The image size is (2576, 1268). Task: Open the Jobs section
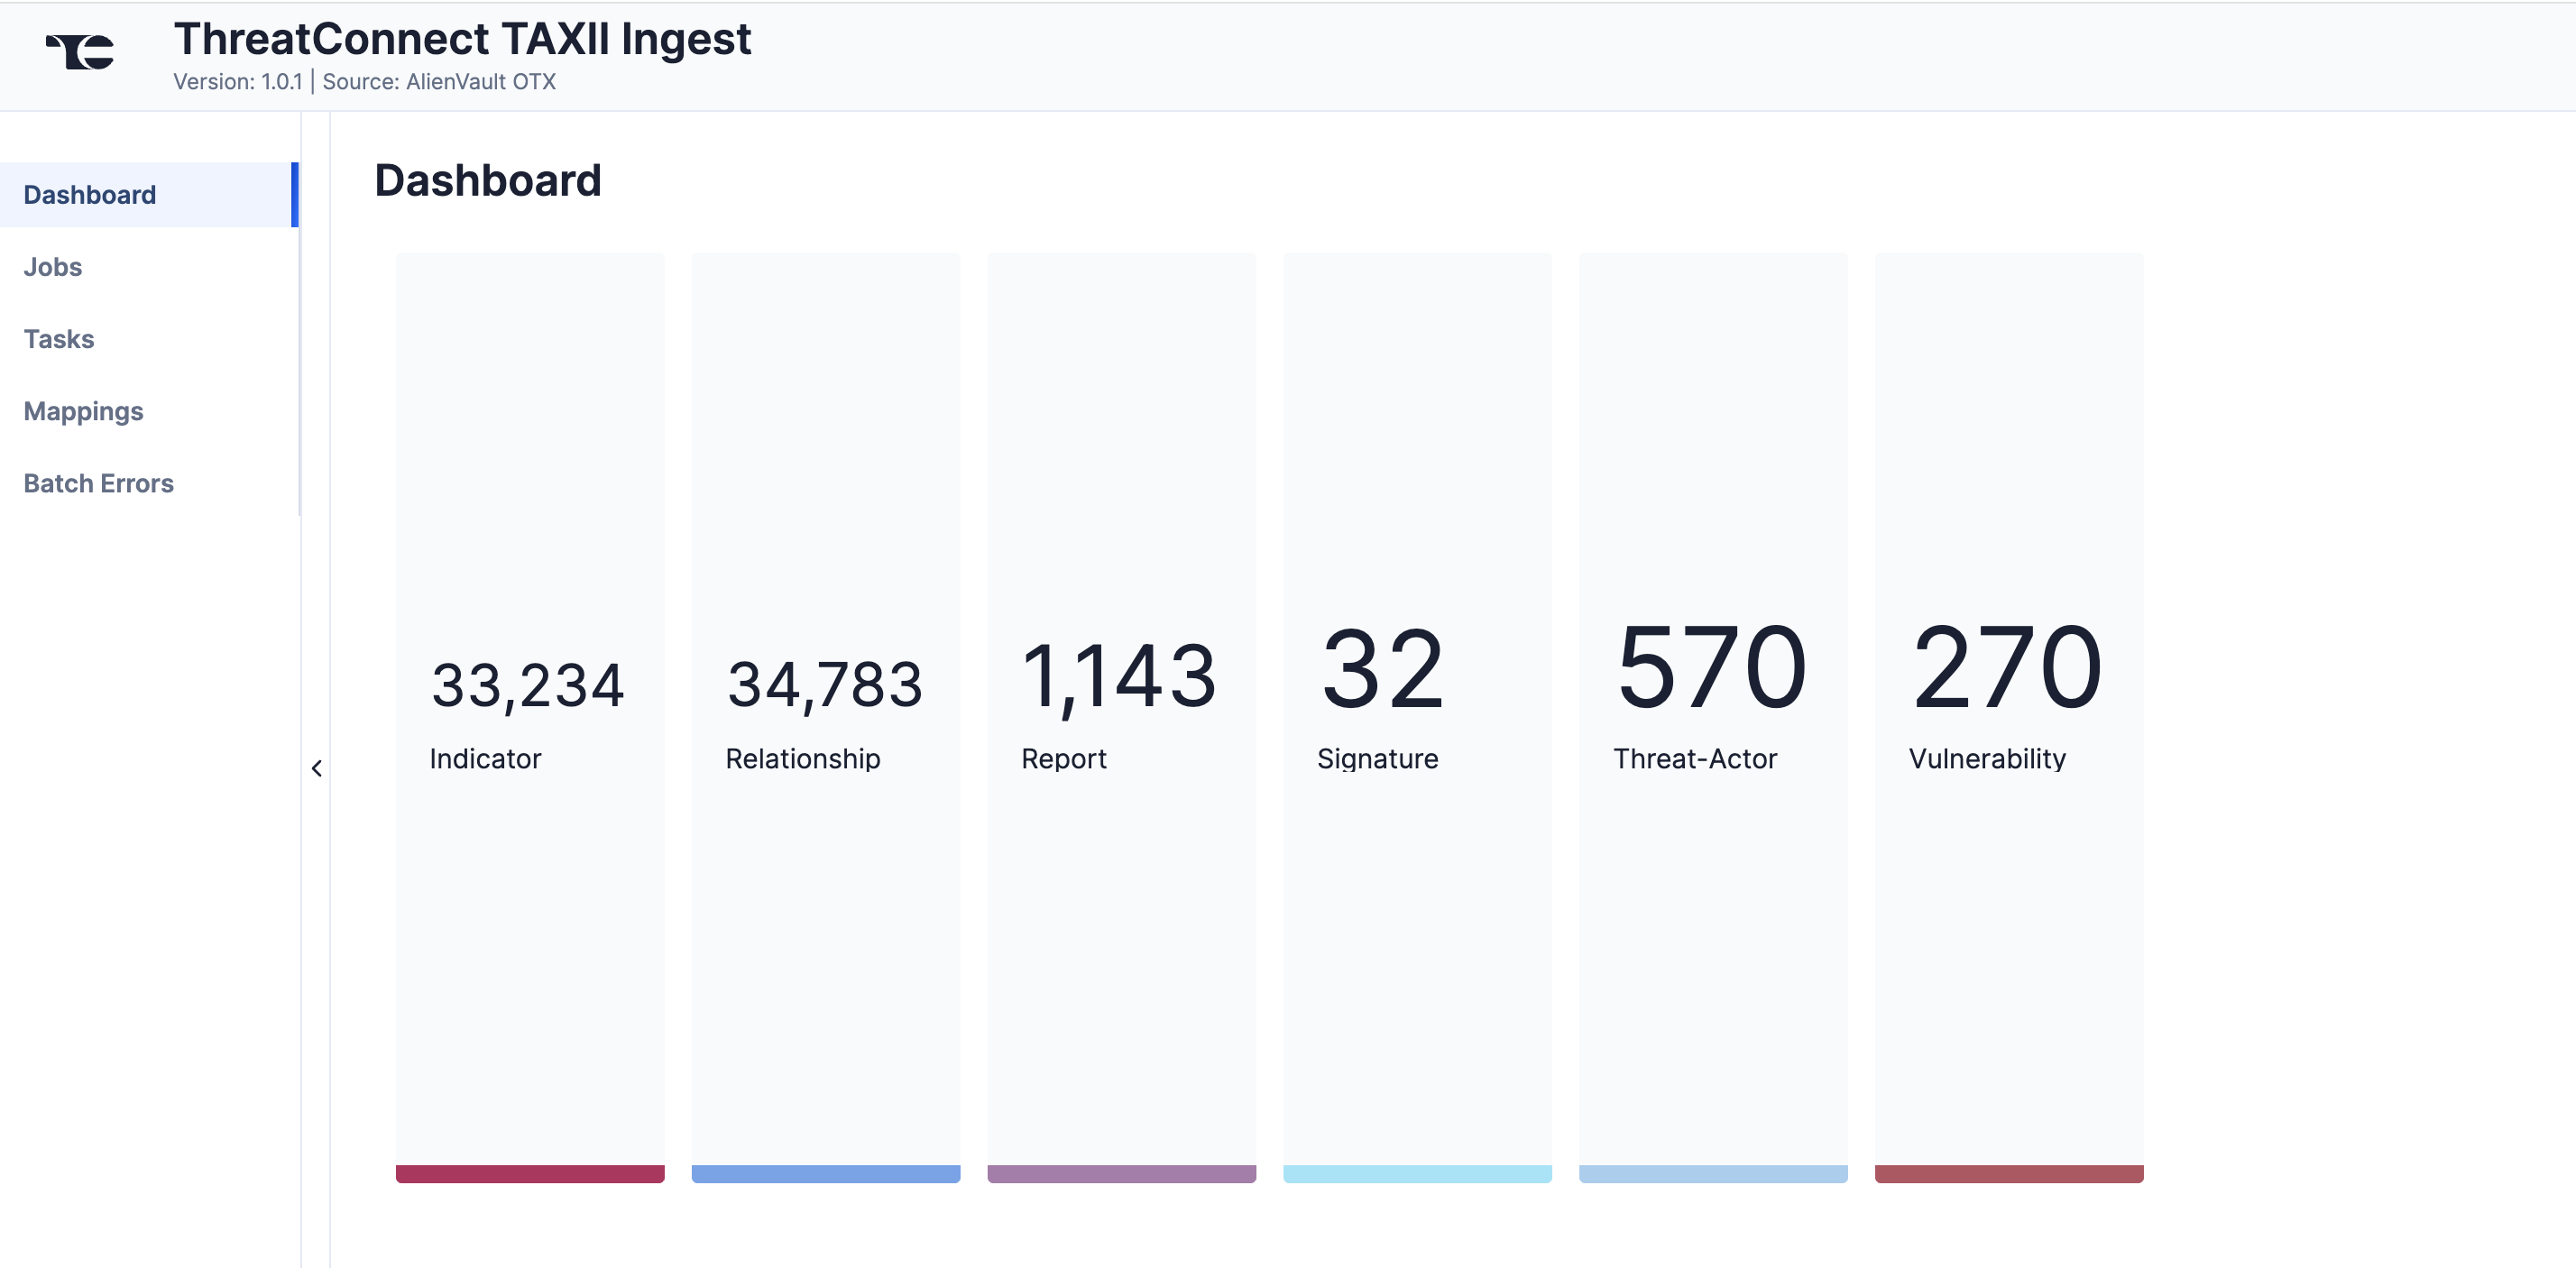[x=52, y=266]
